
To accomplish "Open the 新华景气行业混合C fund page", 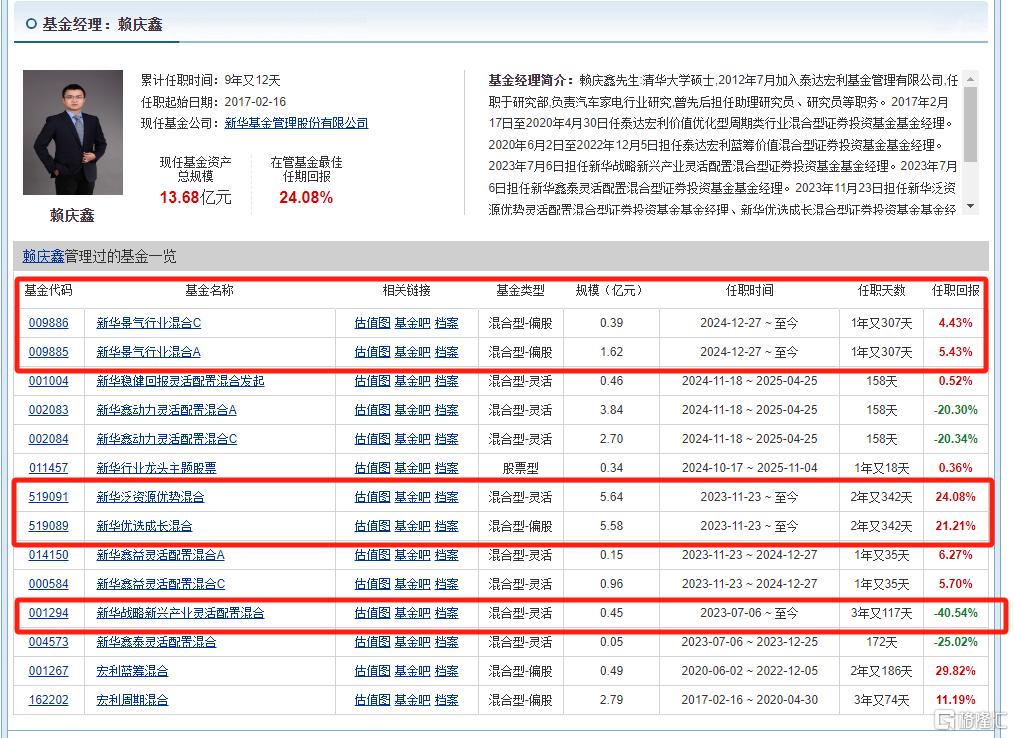I will [149, 323].
